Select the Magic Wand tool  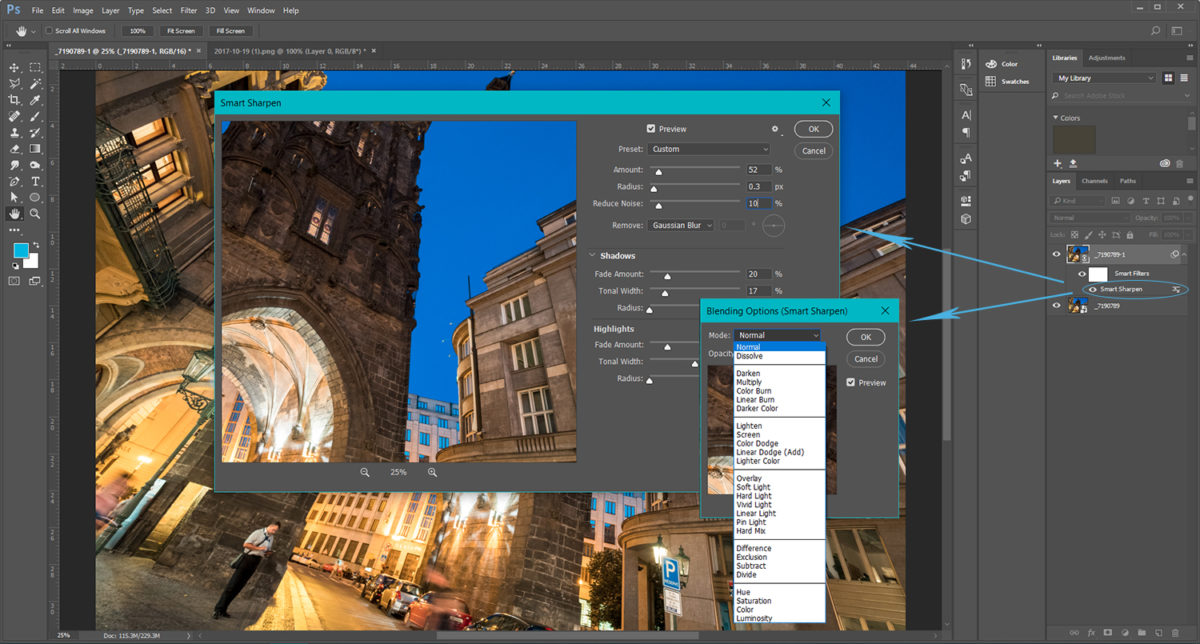pos(36,84)
